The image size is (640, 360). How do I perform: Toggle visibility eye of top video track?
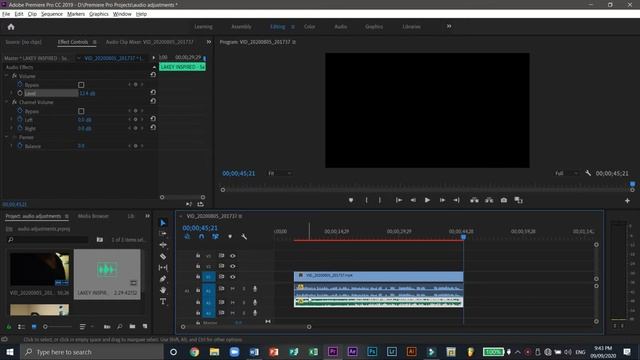pyautogui.click(x=233, y=256)
